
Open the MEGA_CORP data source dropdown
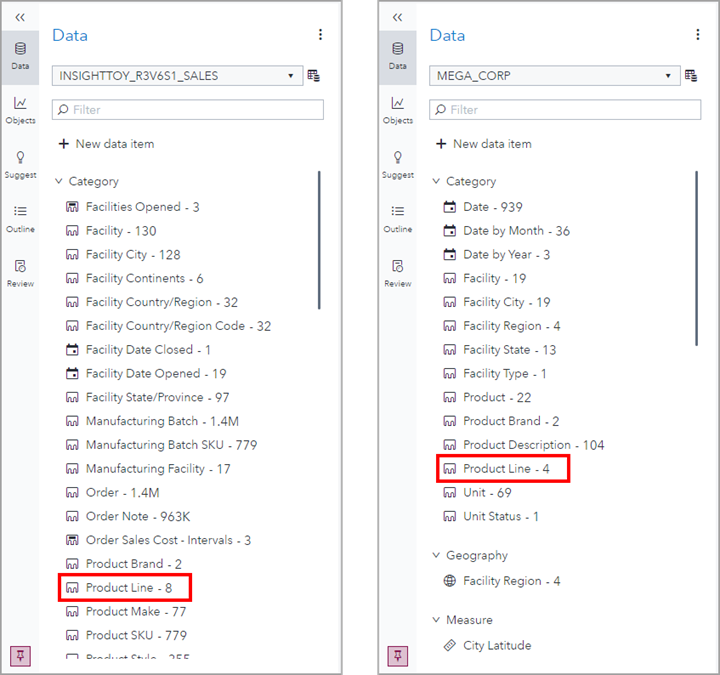(x=555, y=75)
